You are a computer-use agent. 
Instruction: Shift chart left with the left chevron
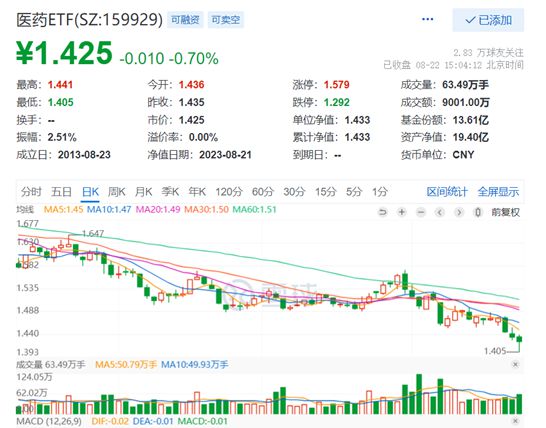(440, 212)
